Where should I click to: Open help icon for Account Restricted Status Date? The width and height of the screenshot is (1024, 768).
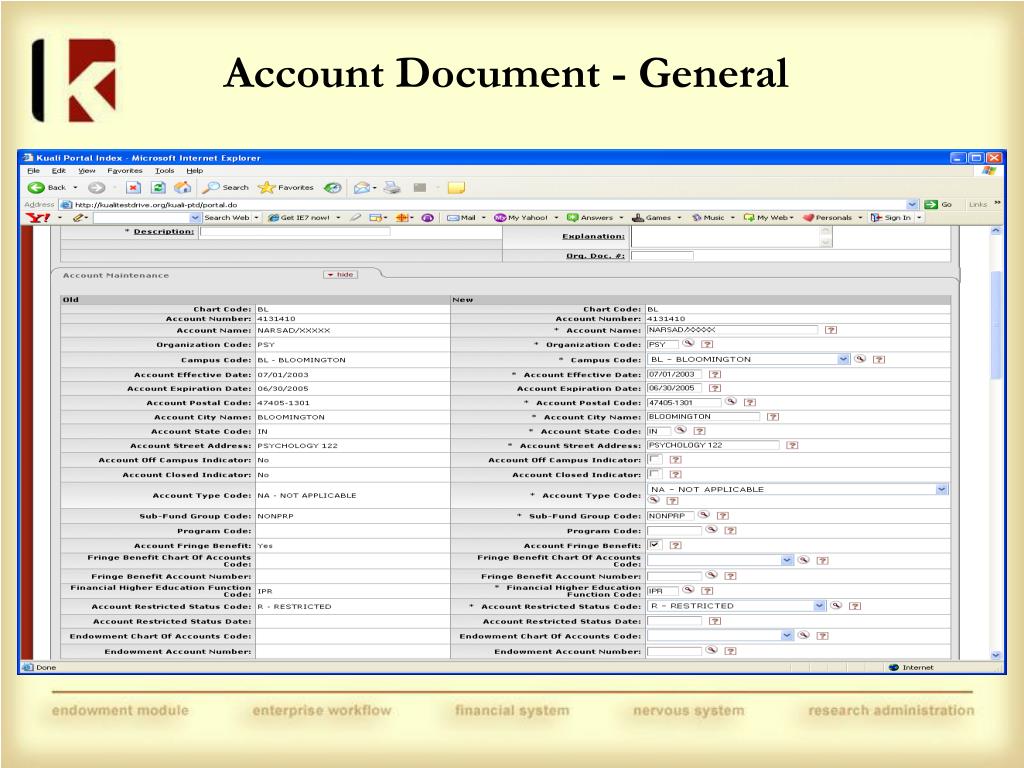click(715, 621)
